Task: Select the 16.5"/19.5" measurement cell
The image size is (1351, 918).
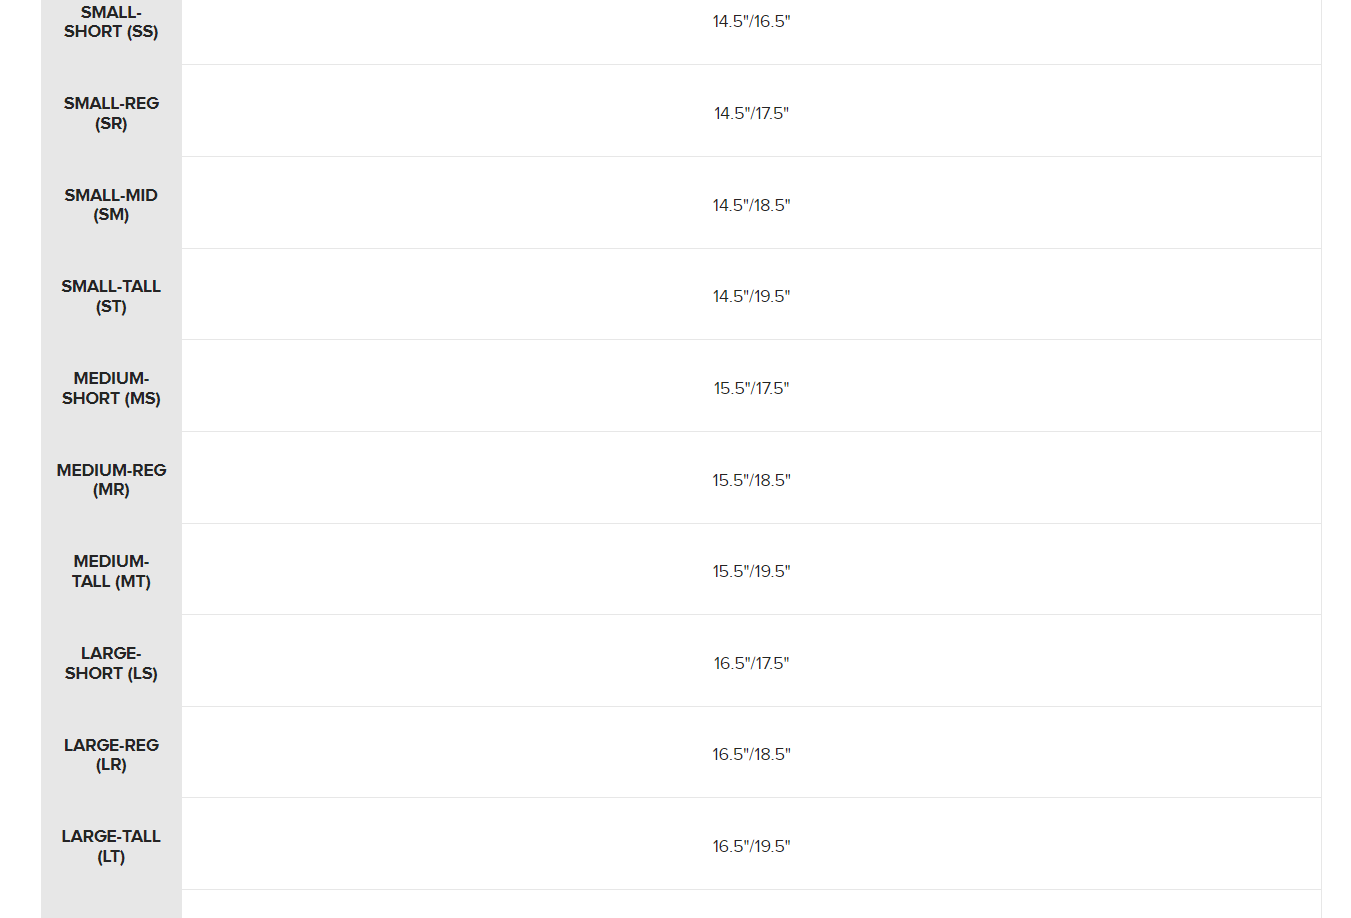Action: point(751,846)
